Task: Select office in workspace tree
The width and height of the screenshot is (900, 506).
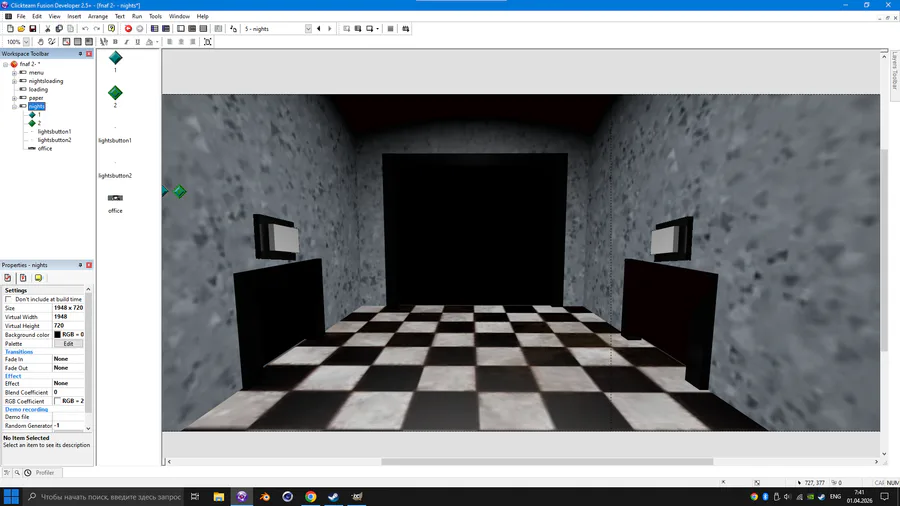Action: [45, 149]
